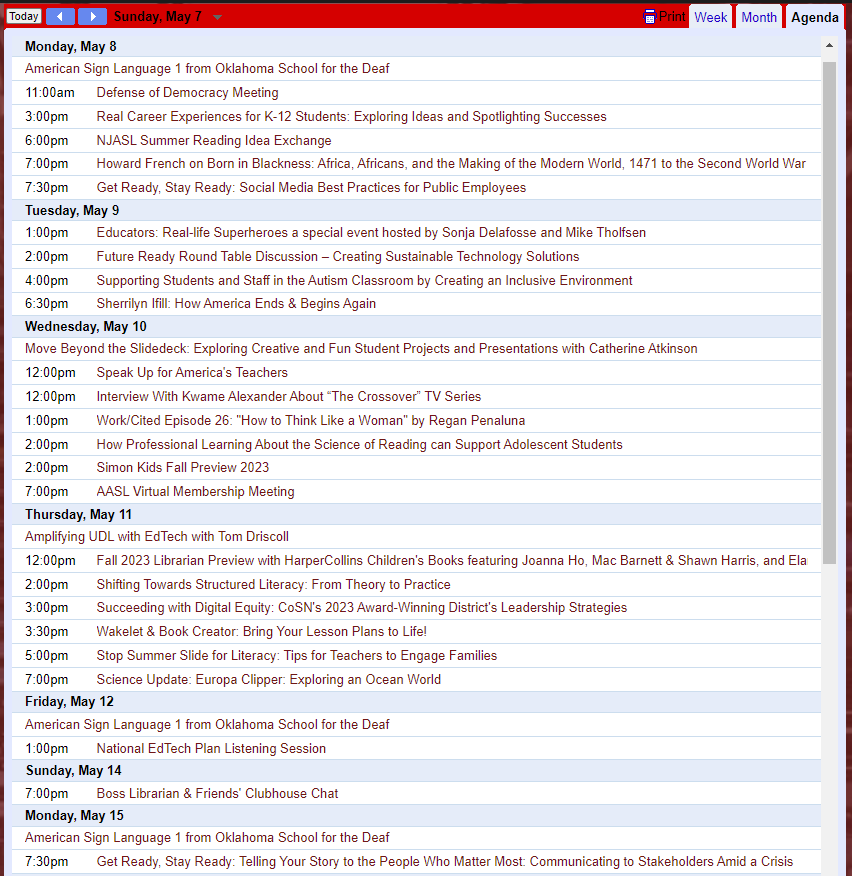The width and height of the screenshot is (852, 876).
Task: Open AASL Virtual Membership Meeting
Action: point(196,492)
